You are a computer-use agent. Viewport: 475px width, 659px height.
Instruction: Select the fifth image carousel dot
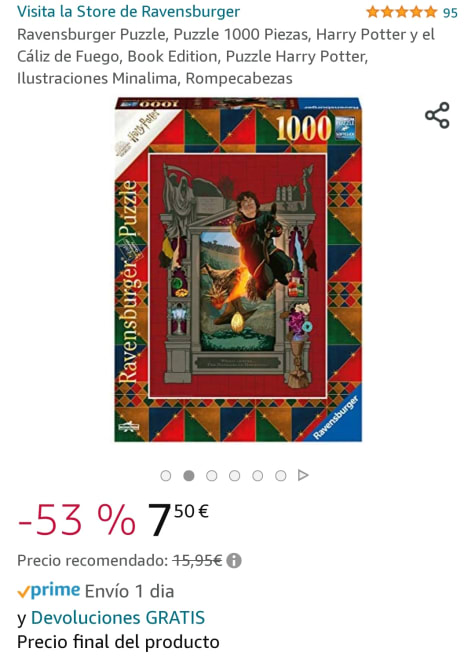click(258, 475)
